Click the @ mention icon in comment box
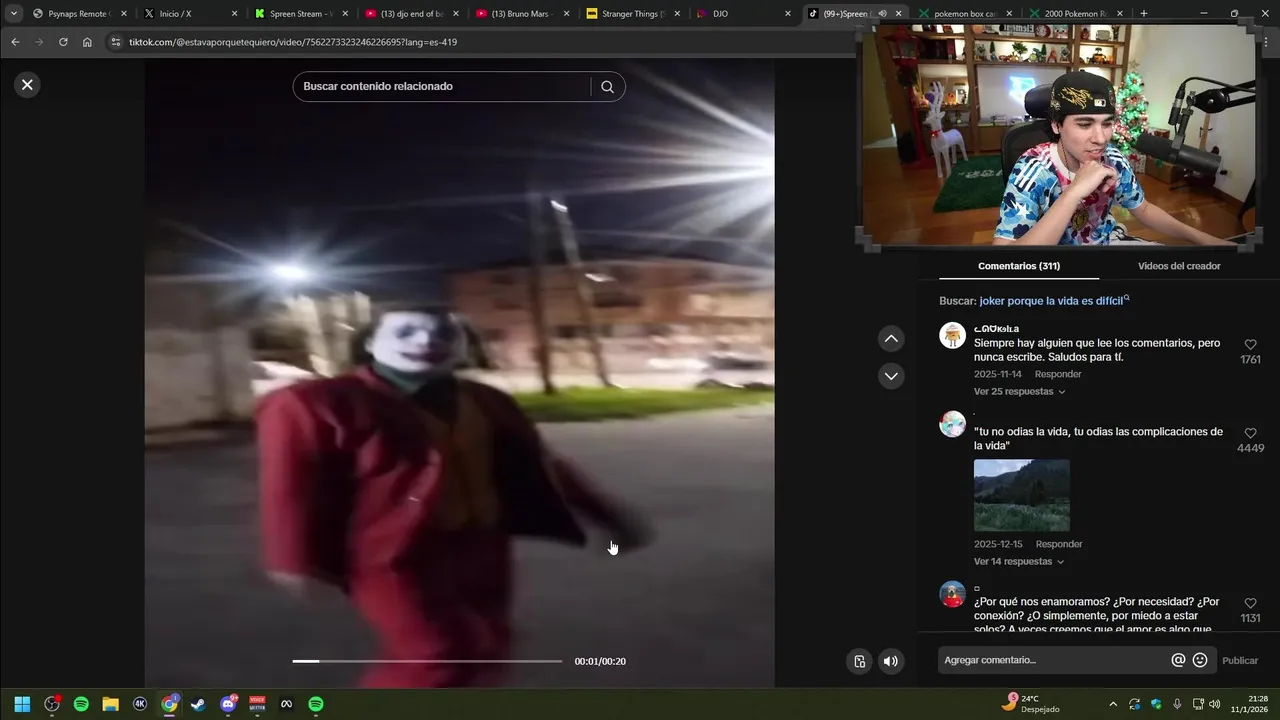The width and height of the screenshot is (1280, 720). (x=1178, y=660)
